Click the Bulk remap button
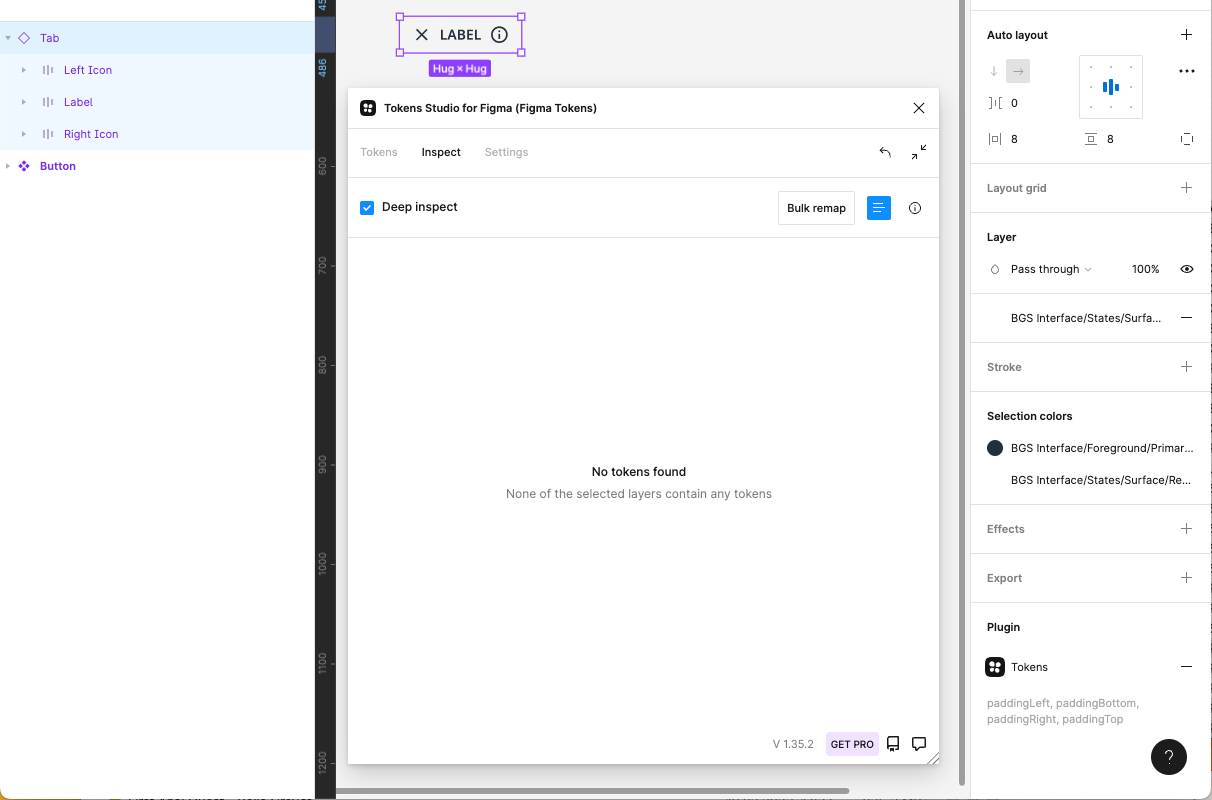The width and height of the screenshot is (1212, 800). 816,208
